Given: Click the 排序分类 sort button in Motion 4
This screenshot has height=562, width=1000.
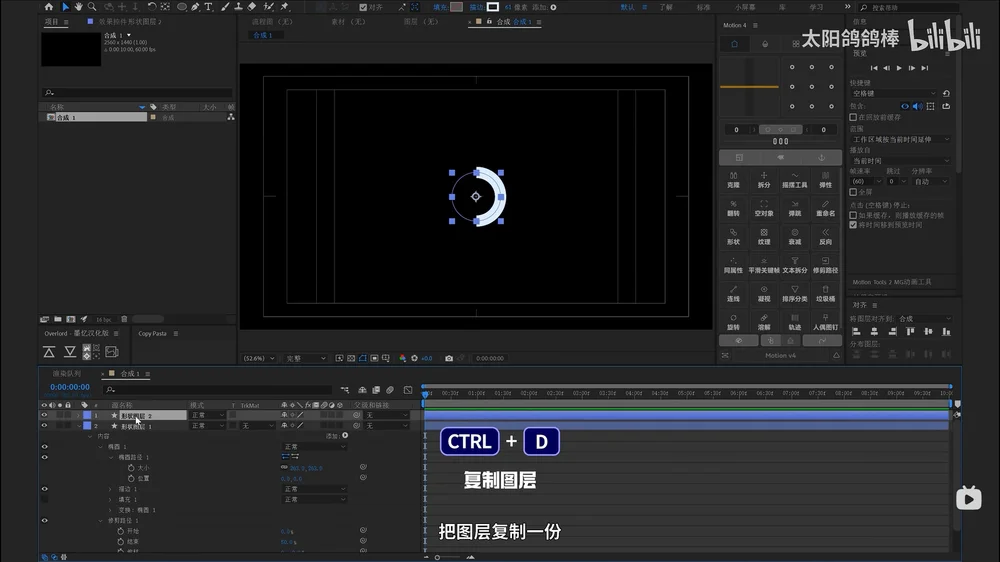Looking at the screenshot, I should (795, 293).
